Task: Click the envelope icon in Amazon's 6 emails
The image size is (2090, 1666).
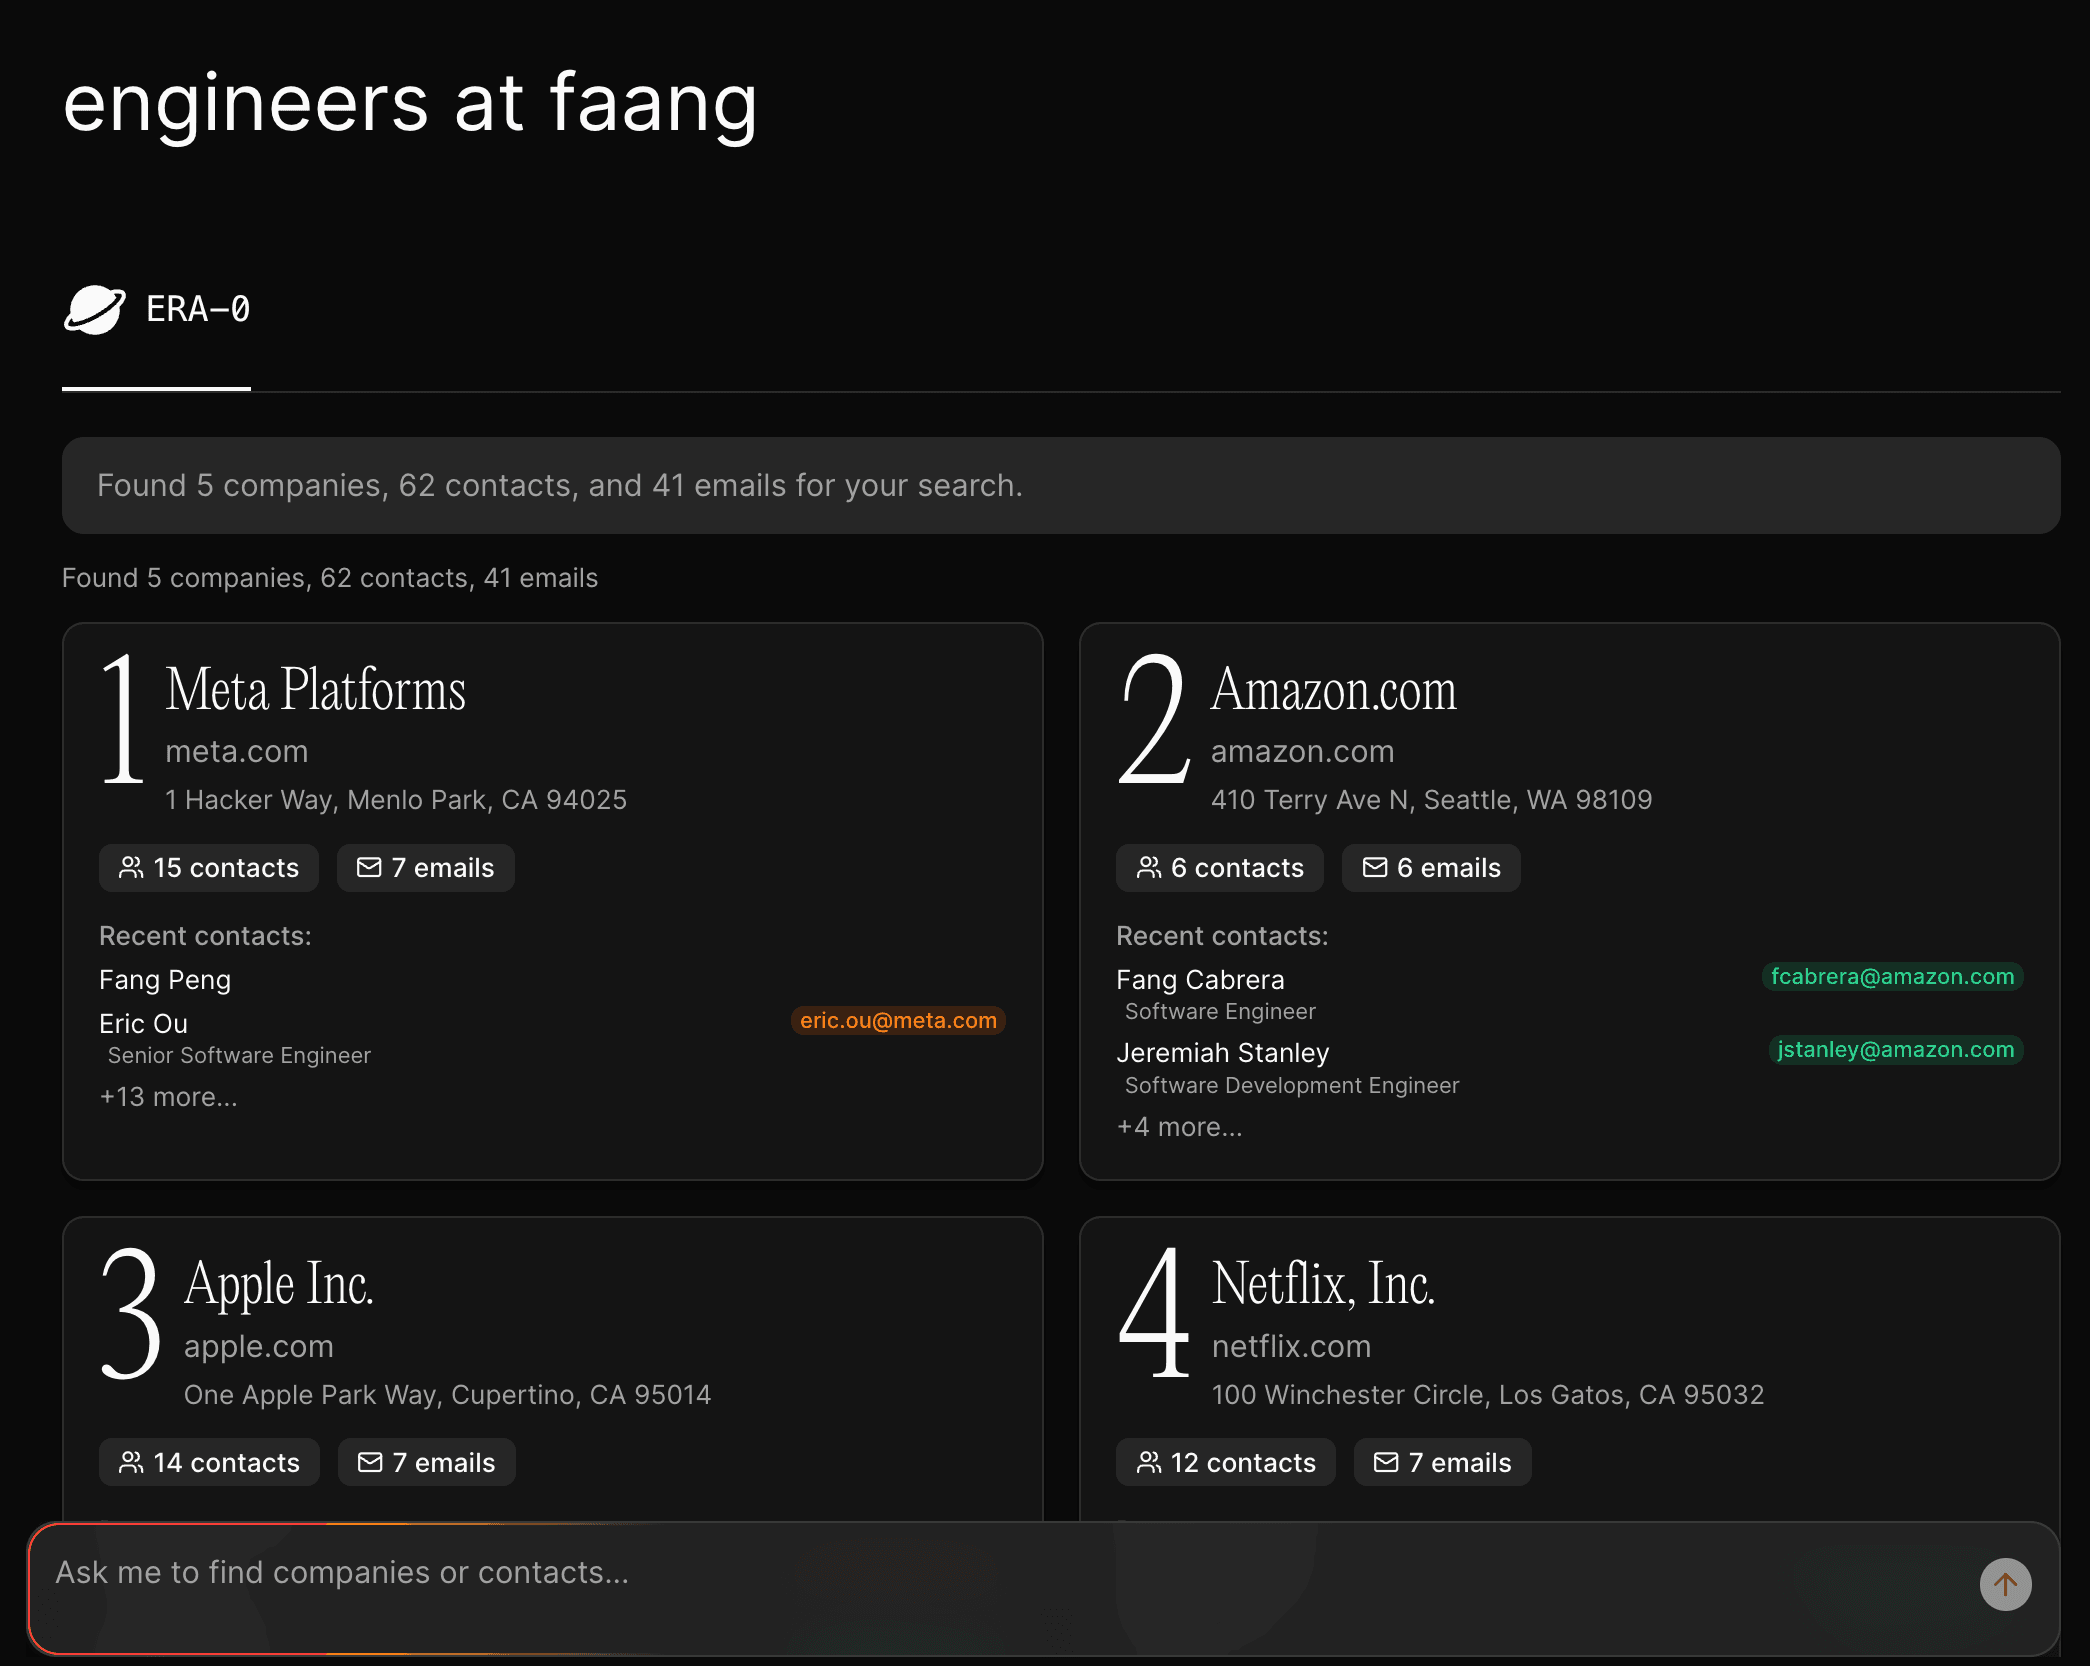Action: tap(1375, 867)
